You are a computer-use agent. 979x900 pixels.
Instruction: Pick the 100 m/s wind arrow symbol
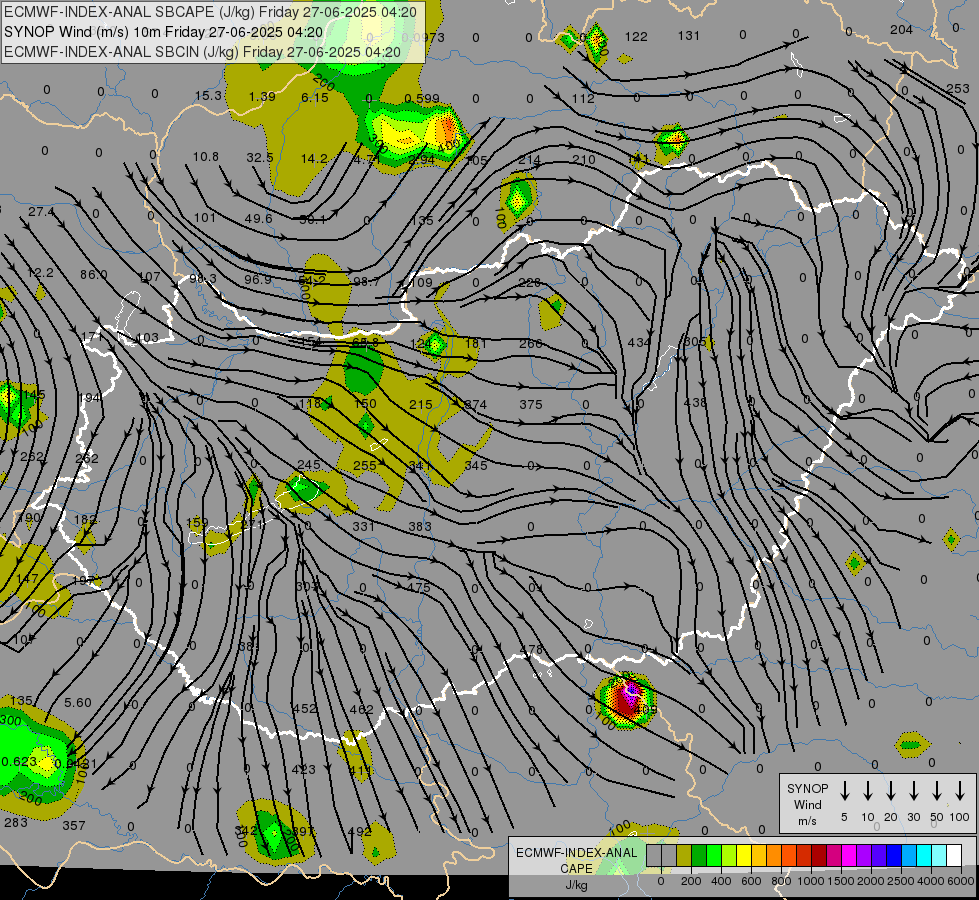[x=960, y=791]
